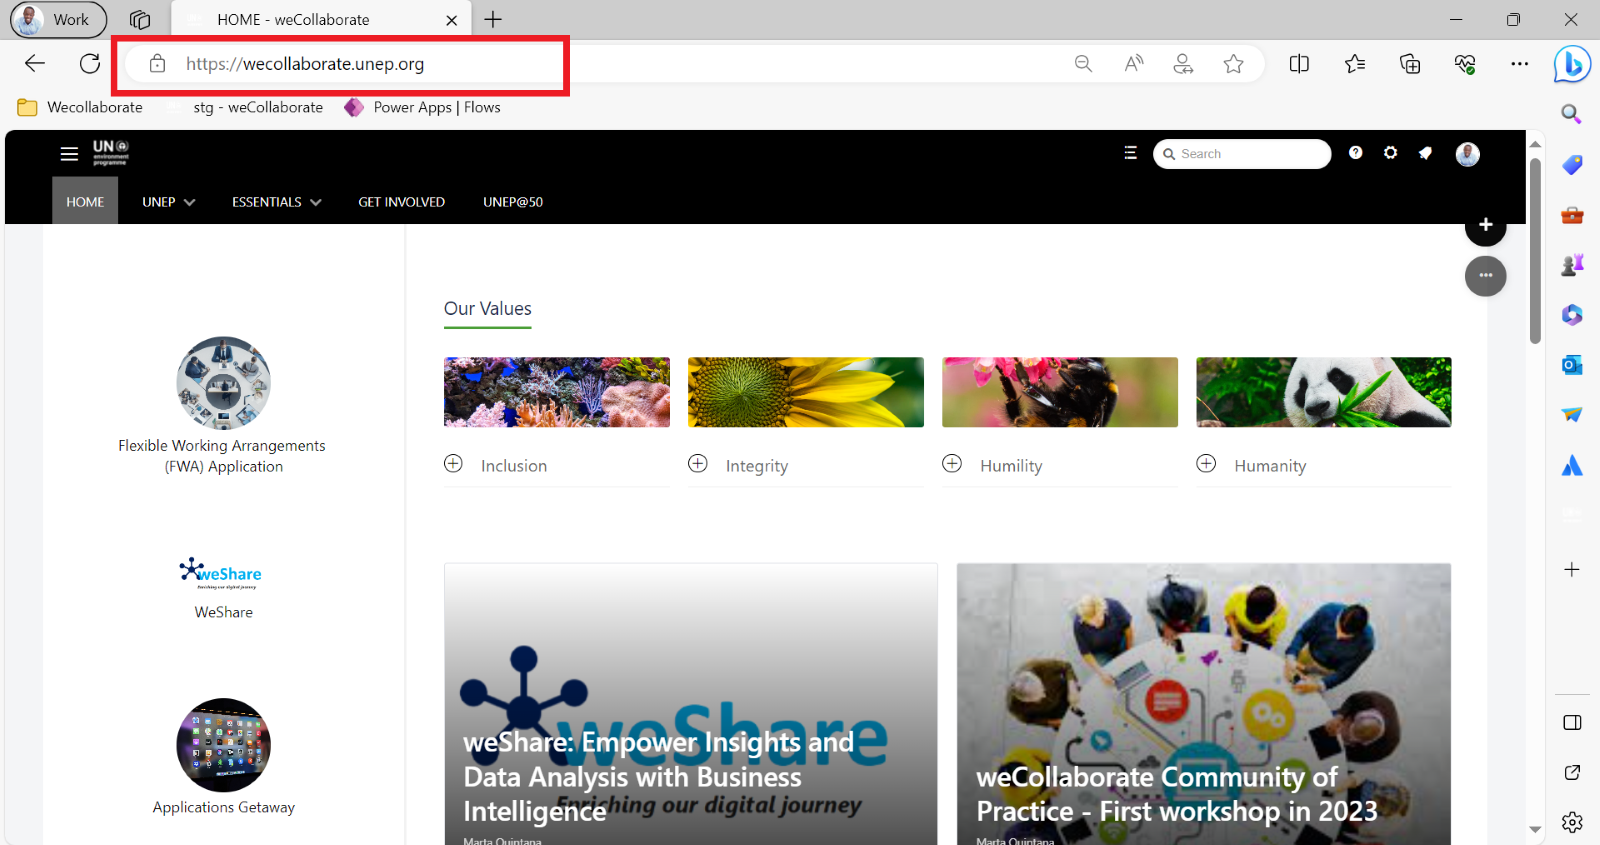Open tab actions menu icon

pyautogui.click(x=140, y=20)
